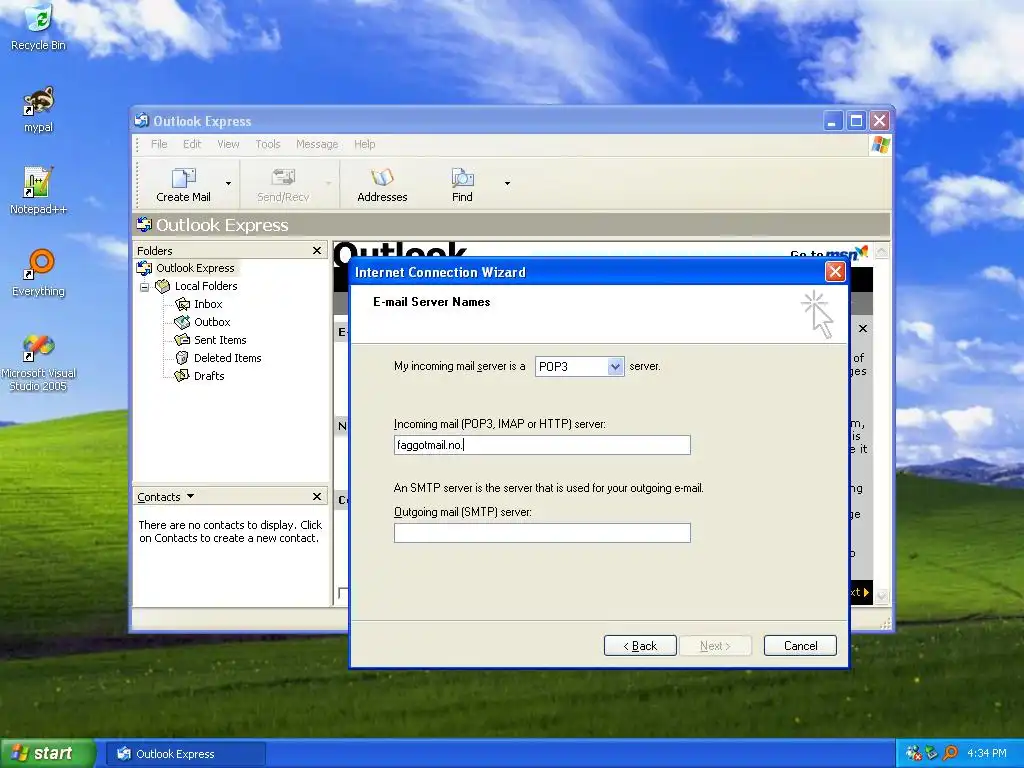The height and width of the screenshot is (768, 1024).
Task: Open the Create Mail stationery dropdown arrow
Action: tap(228, 184)
